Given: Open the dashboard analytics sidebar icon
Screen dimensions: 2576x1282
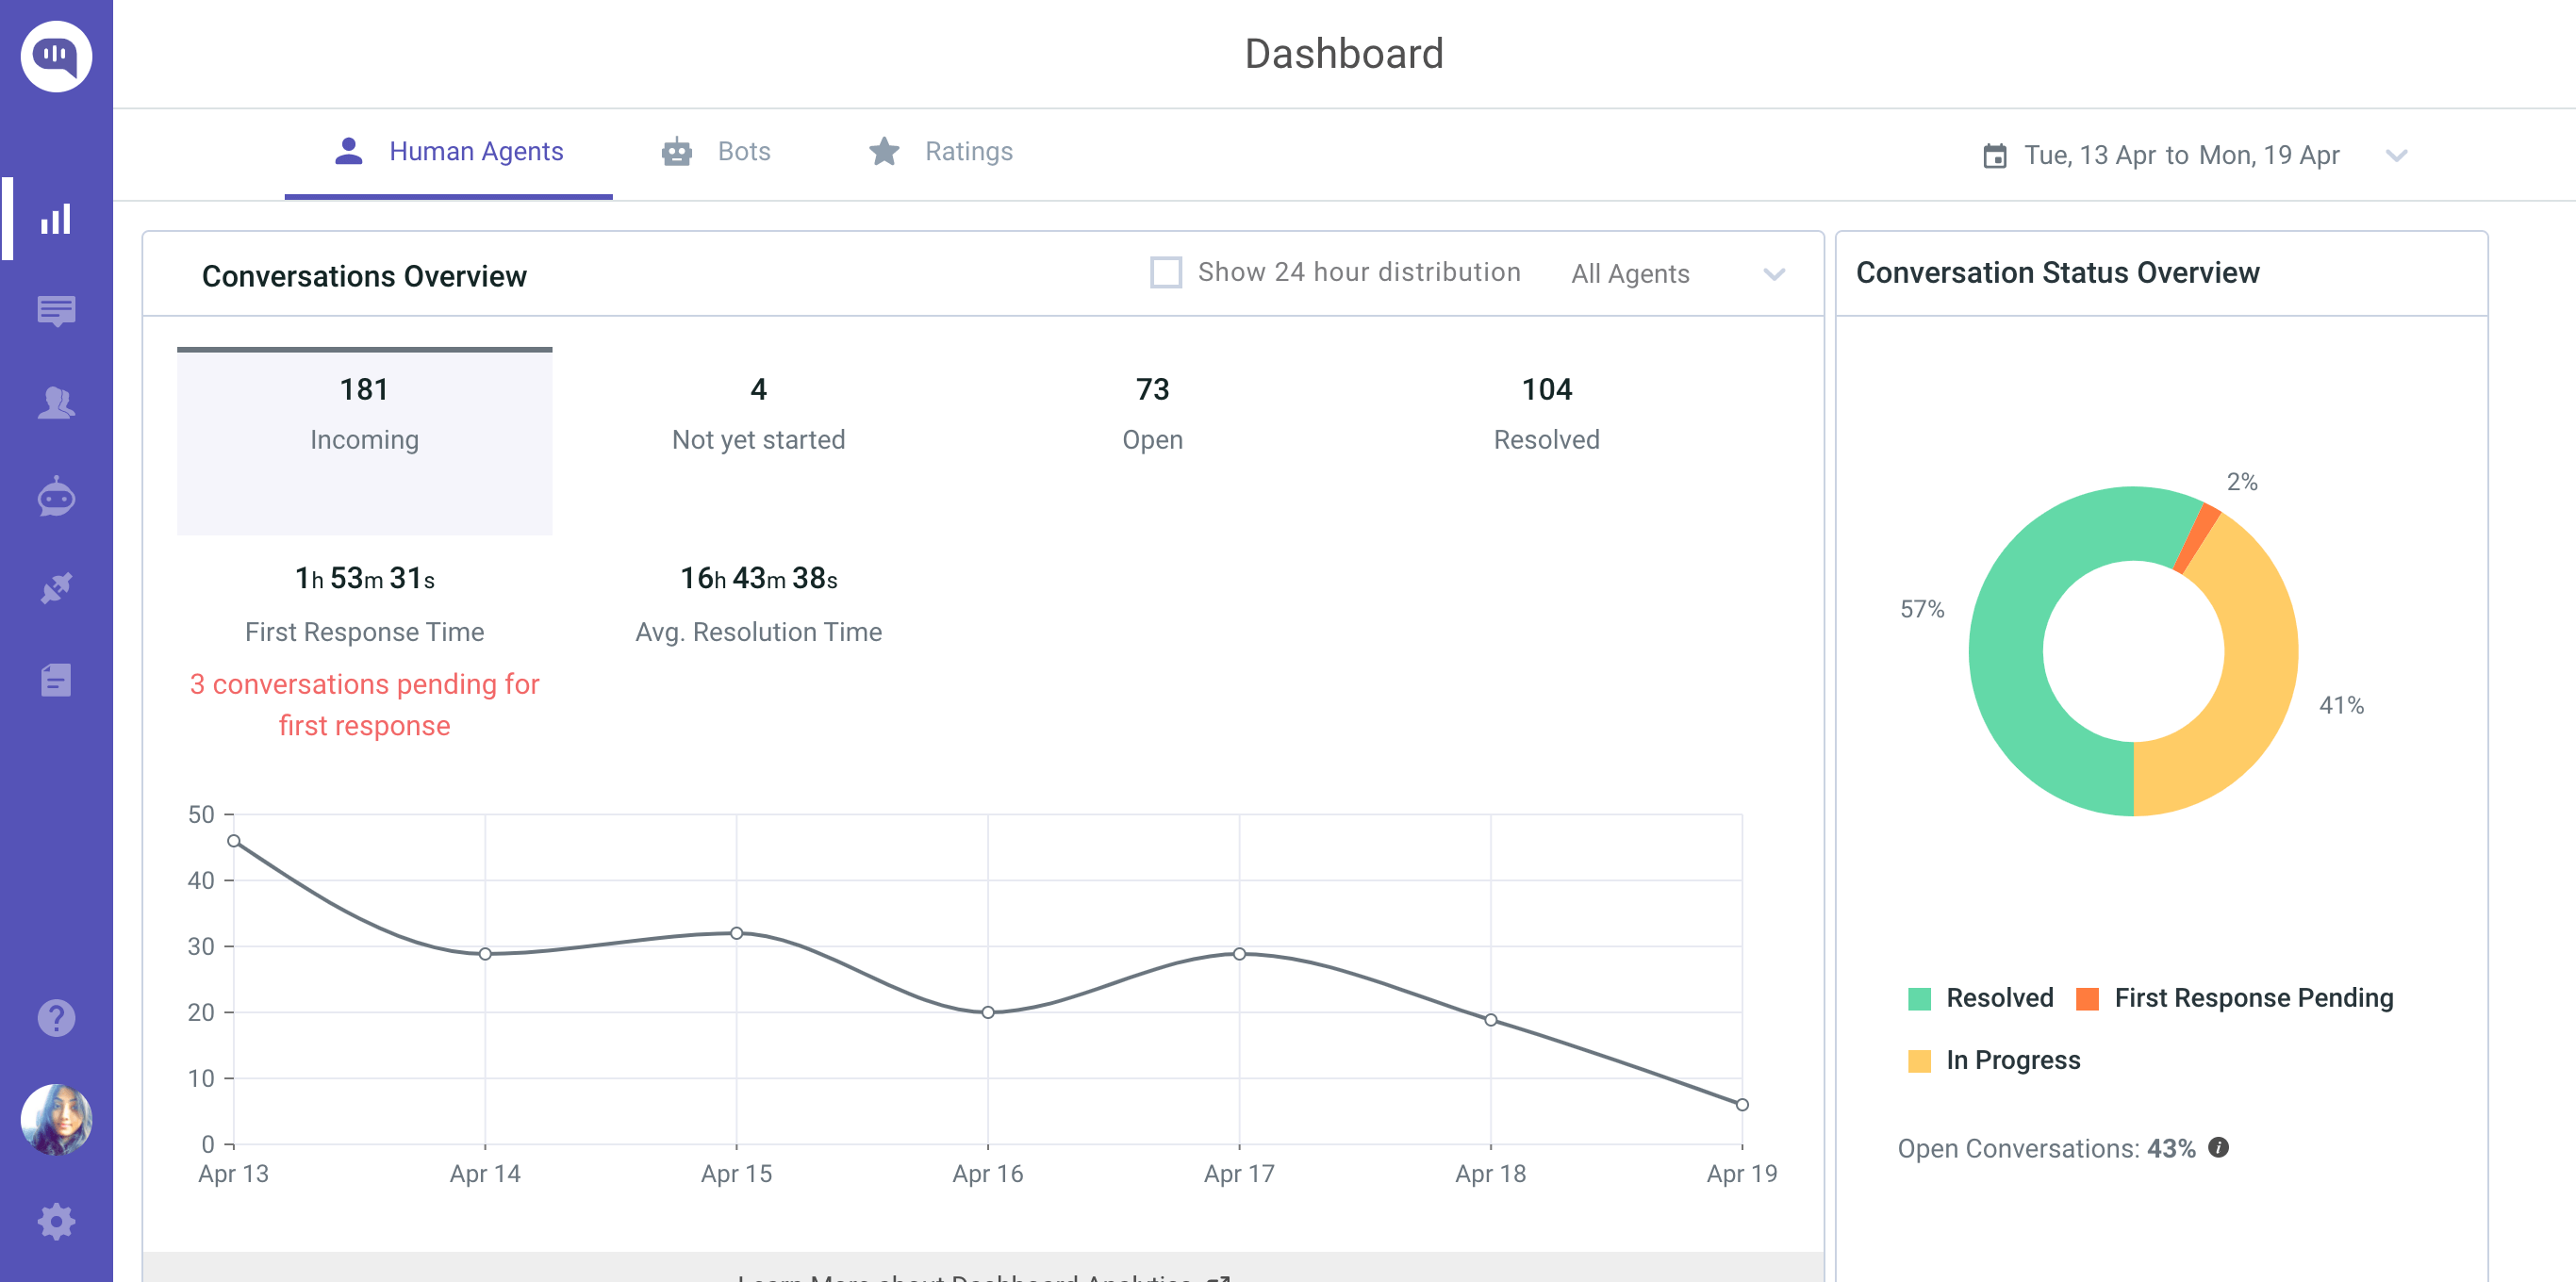Looking at the screenshot, I should [56, 219].
